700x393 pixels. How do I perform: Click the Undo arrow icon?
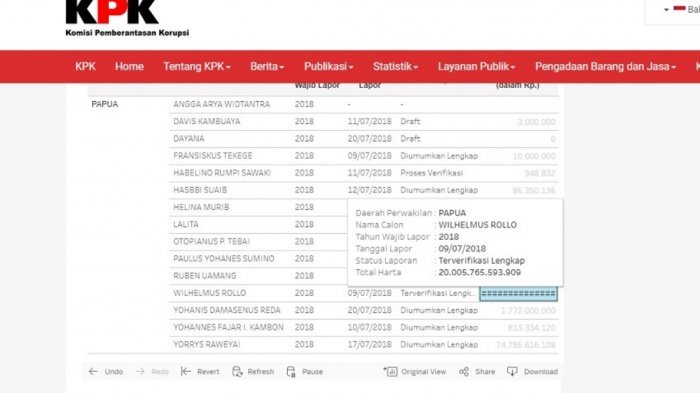click(x=93, y=372)
